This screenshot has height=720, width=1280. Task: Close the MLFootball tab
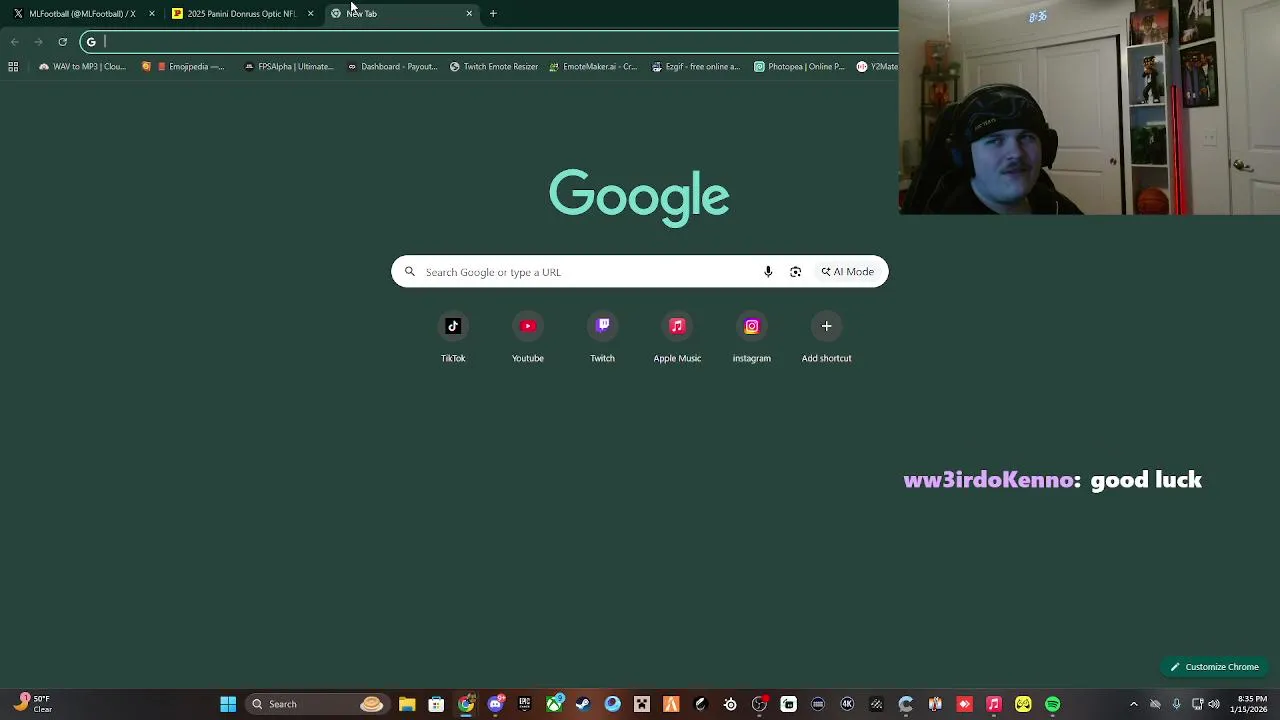(152, 13)
